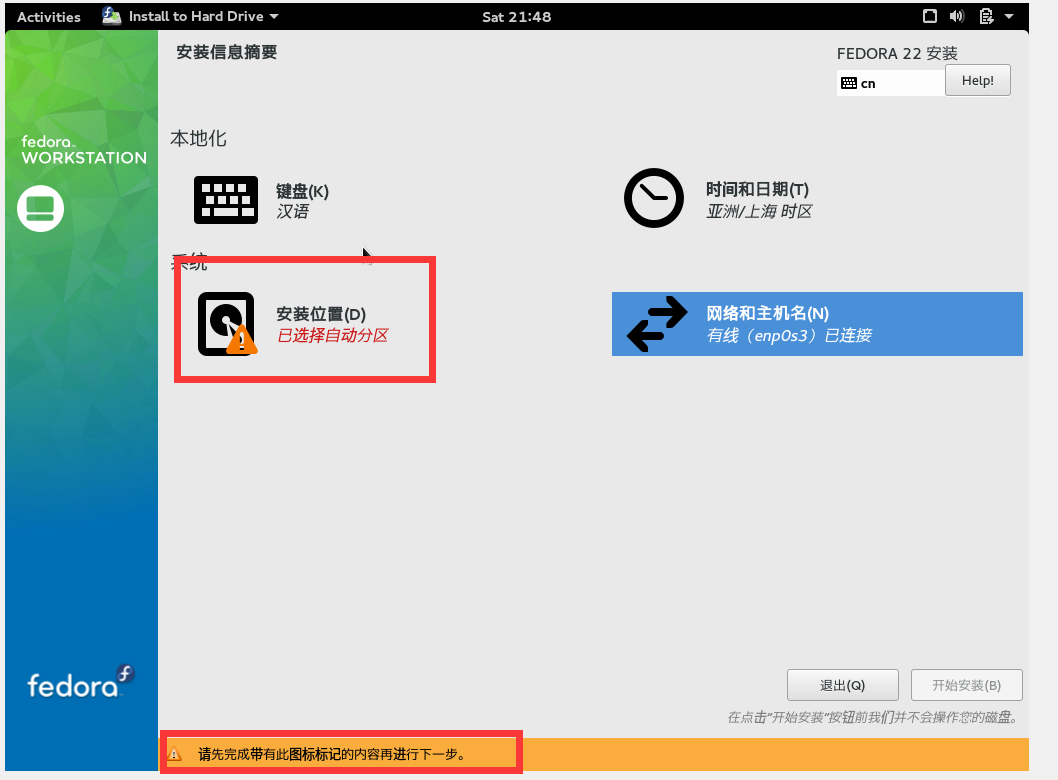This screenshot has width=1058, height=780.
Task: Open the 时间和日期(T) clock icon
Action: pyautogui.click(x=654, y=198)
